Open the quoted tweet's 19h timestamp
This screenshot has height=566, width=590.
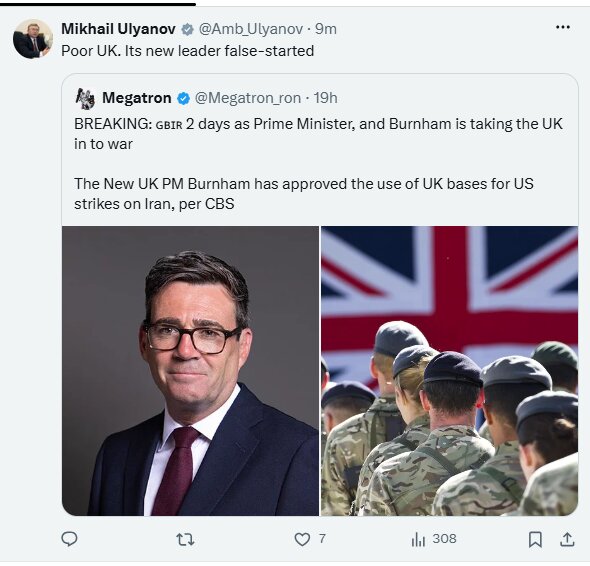point(326,98)
